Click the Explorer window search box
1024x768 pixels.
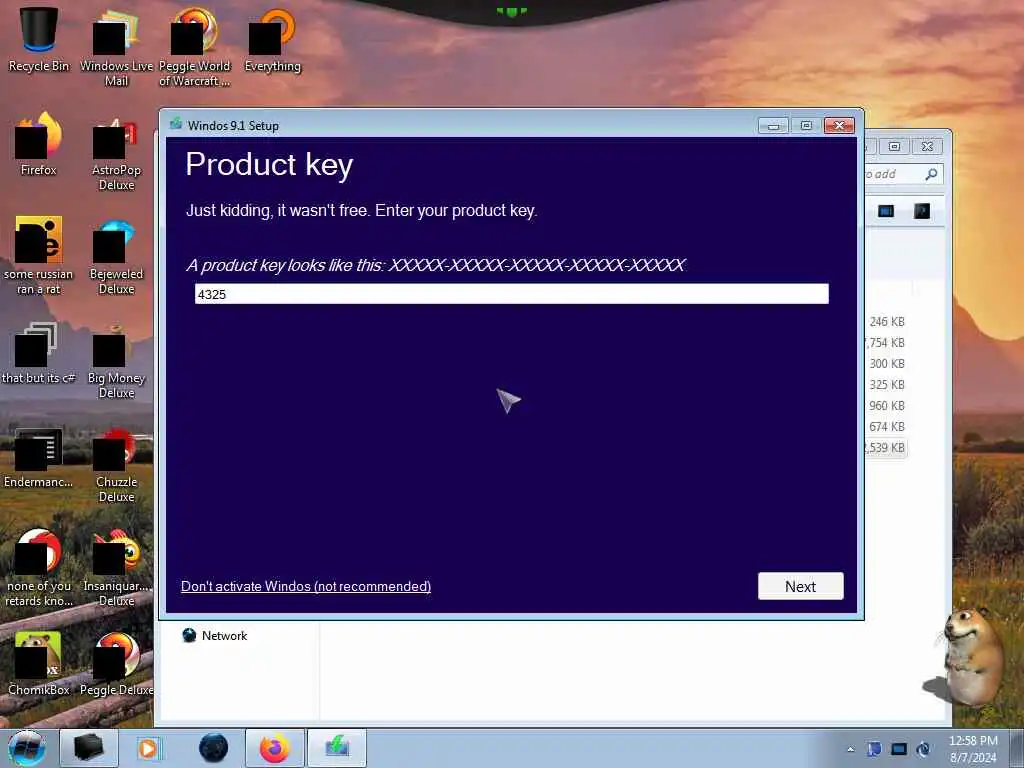tap(904, 174)
